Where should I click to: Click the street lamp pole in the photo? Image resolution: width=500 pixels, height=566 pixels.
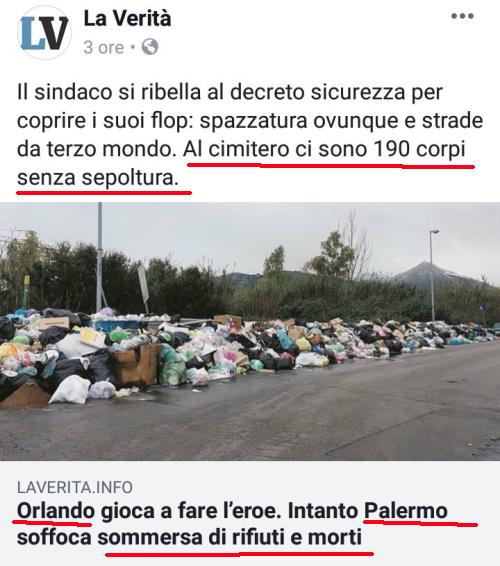point(432,274)
